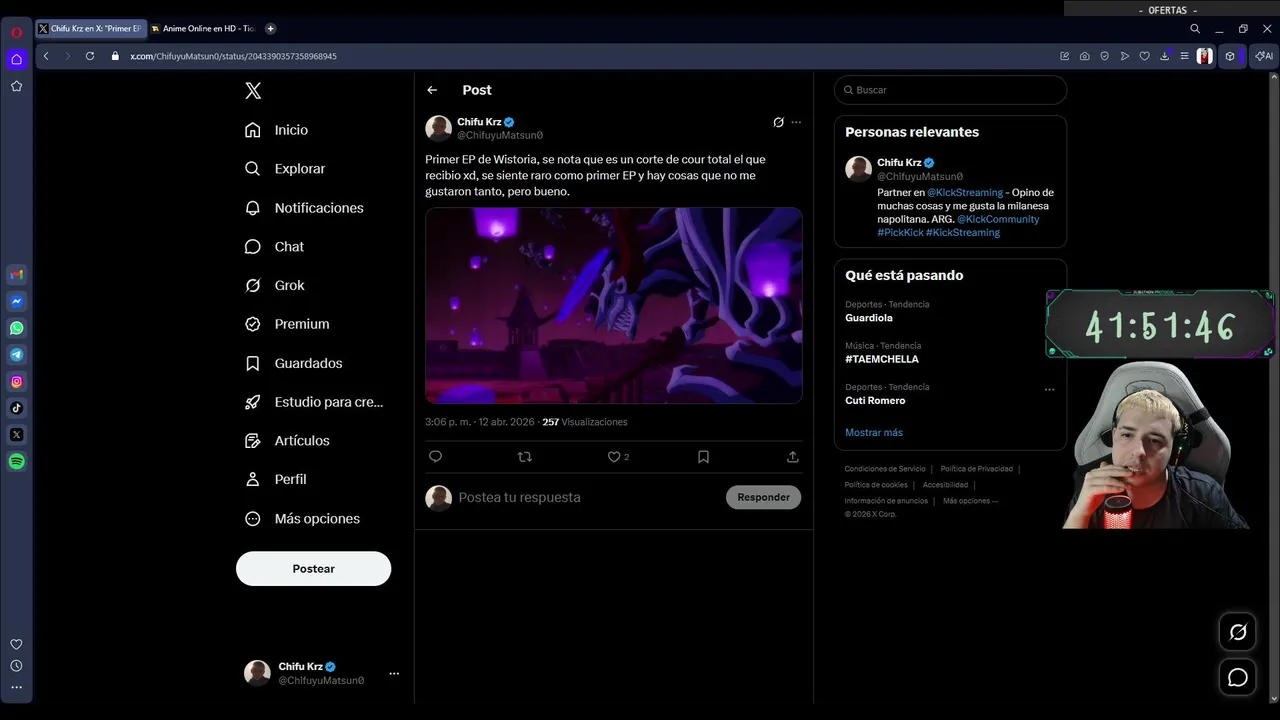
Task: Open Notificaciones in the navigation
Action: click(305, 208)
